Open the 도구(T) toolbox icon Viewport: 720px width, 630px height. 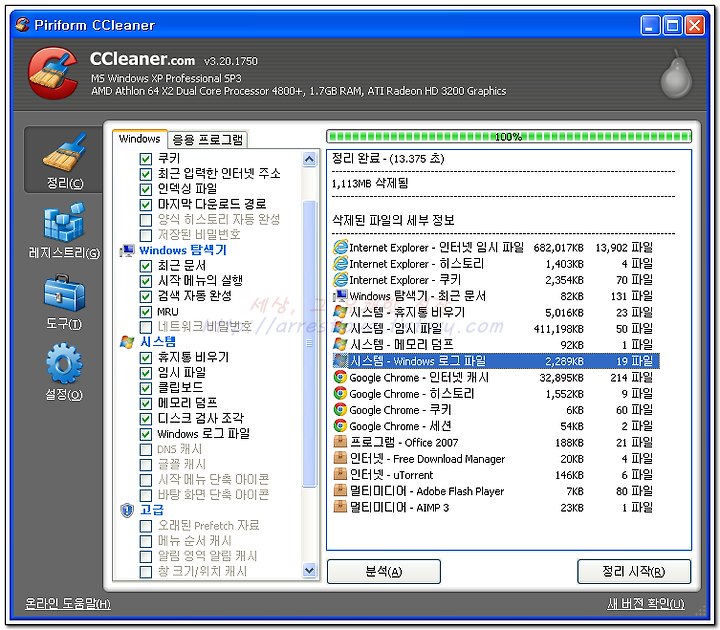pyautogui.click(x=64, y=293)
